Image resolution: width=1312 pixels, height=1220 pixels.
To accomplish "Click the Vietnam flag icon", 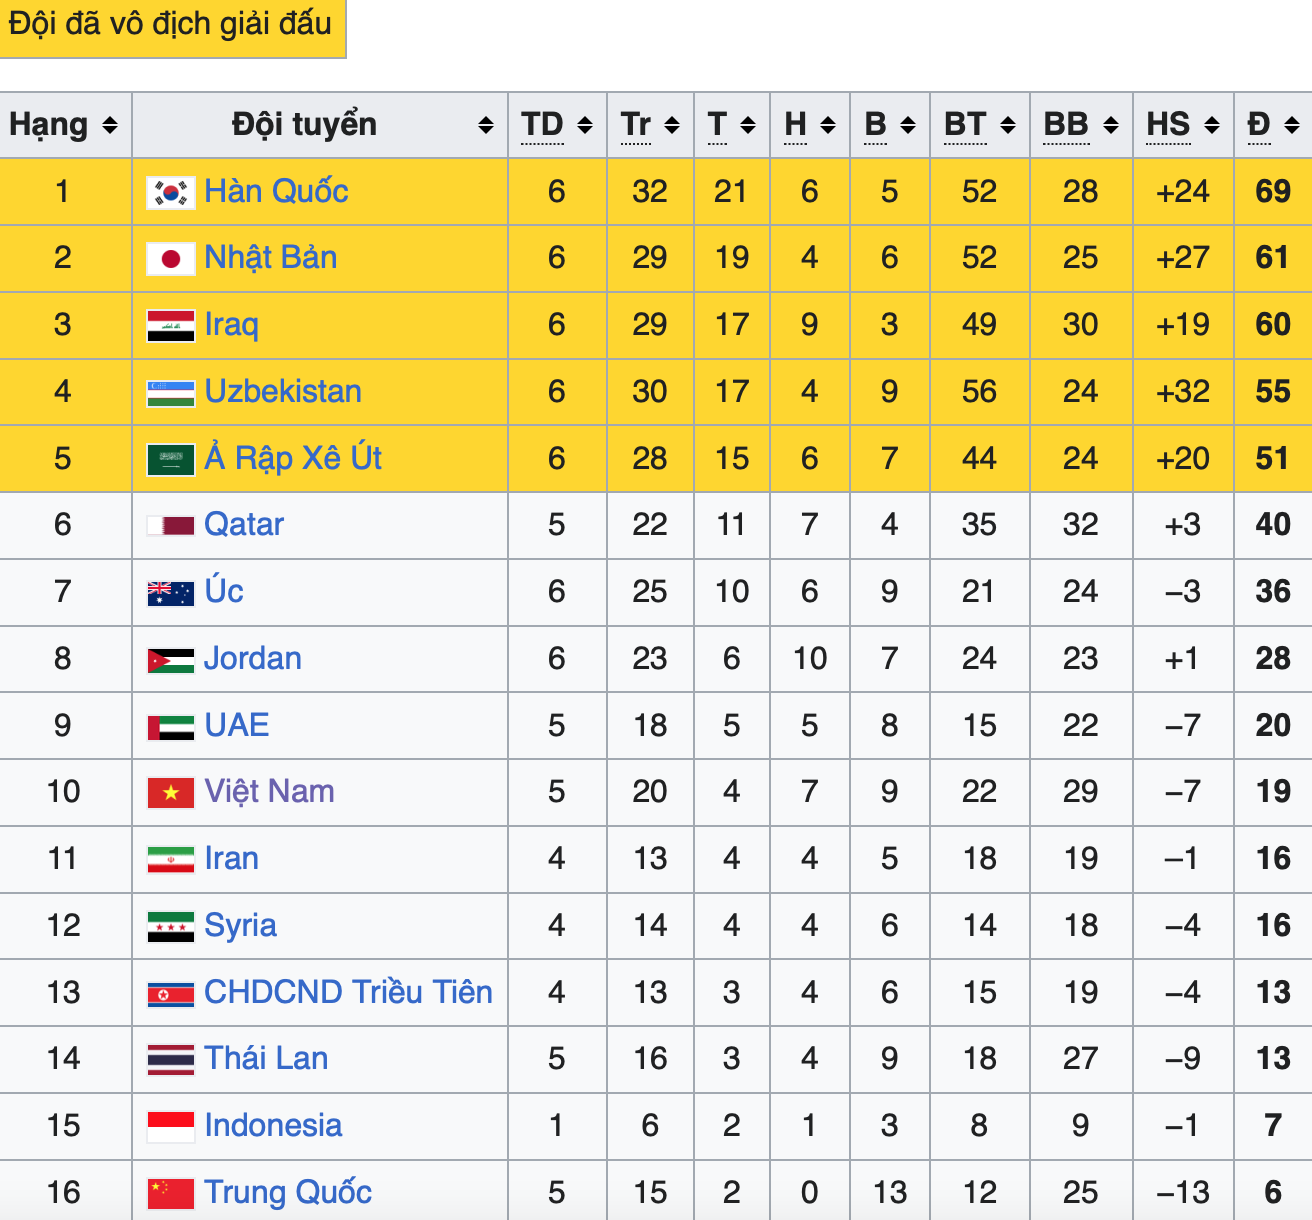I will tap(170, 793).
